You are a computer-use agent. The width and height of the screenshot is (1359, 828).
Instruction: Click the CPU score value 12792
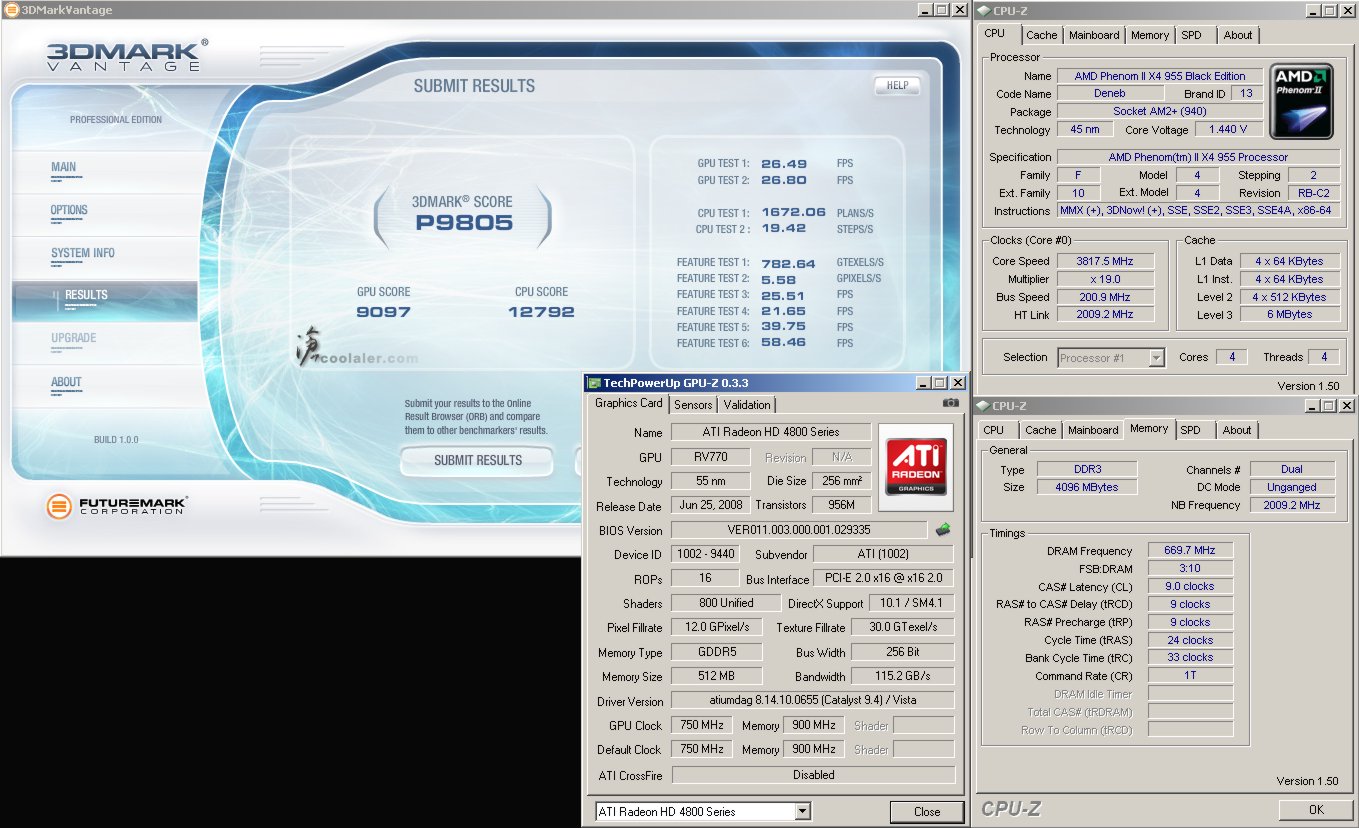(x=541, y=312)
